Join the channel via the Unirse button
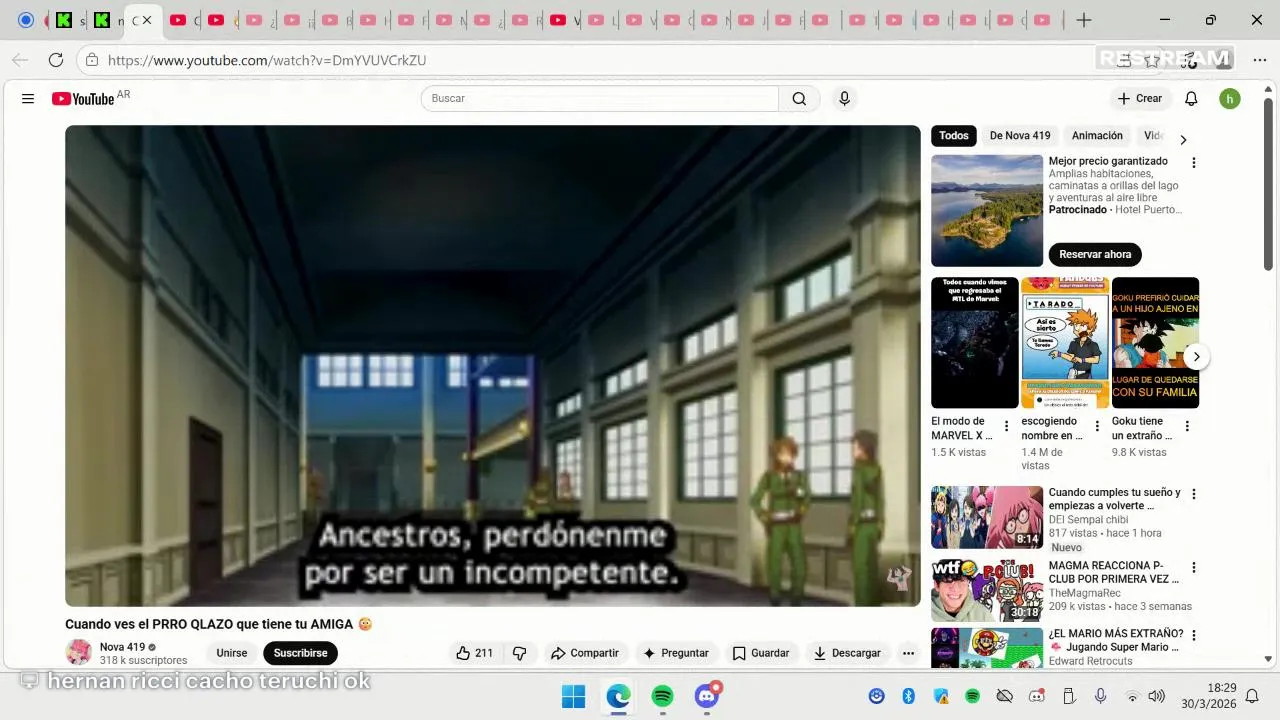The image size is (1280, 720). coord(232,653)
